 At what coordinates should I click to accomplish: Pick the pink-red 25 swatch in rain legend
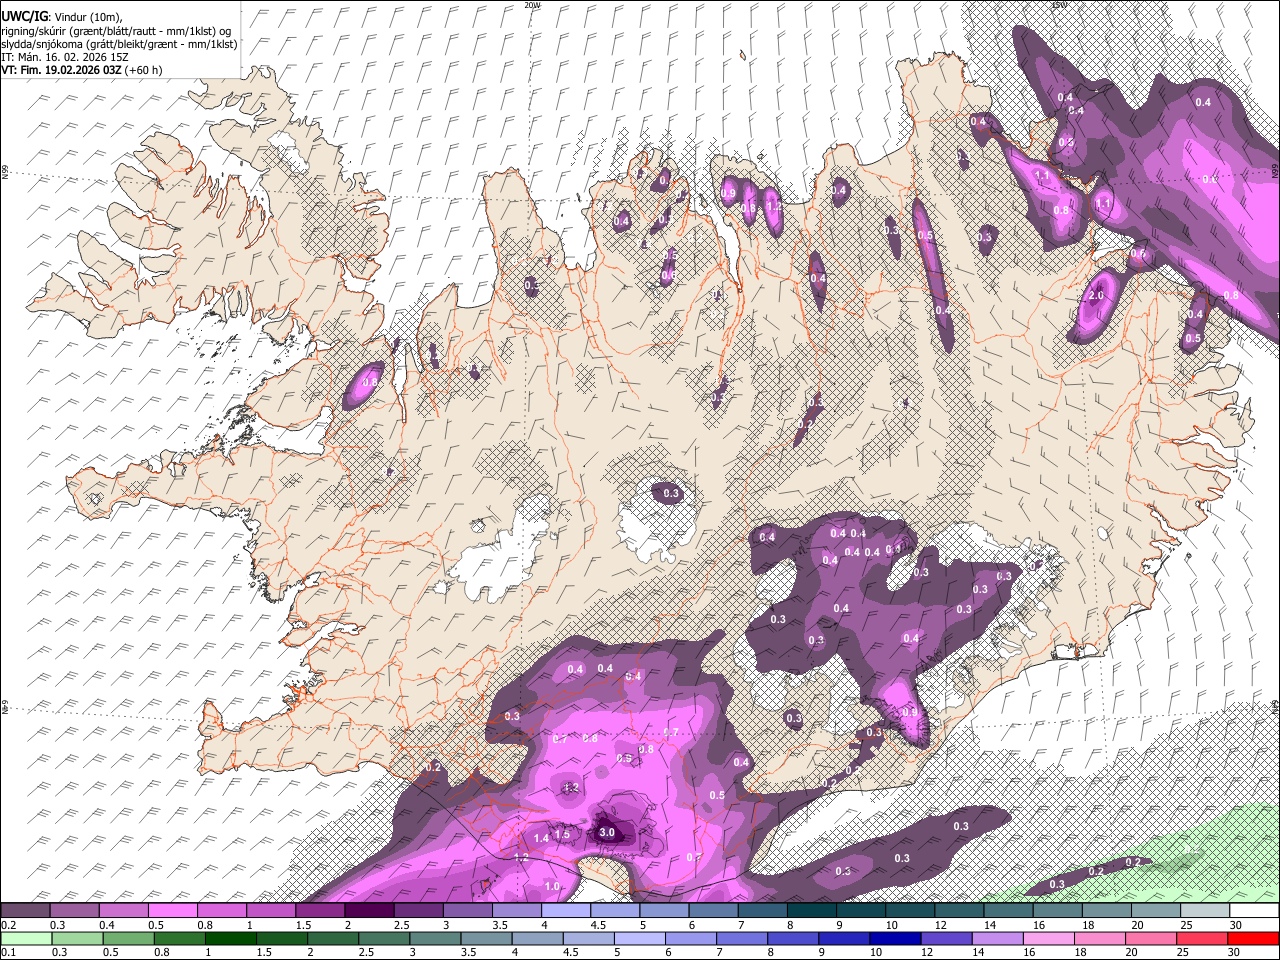[x=1203, y=939]
